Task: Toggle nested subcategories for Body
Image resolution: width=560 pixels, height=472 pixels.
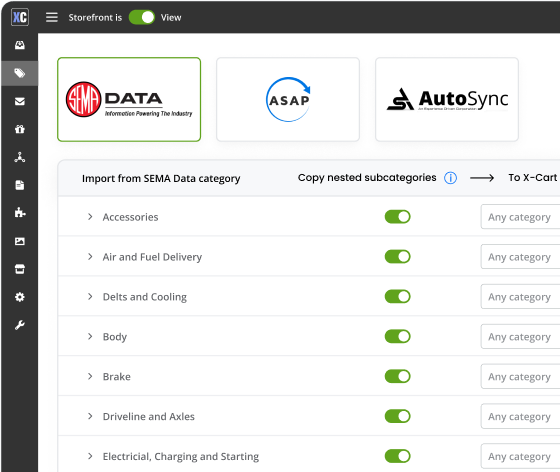Action: point(398,336)
